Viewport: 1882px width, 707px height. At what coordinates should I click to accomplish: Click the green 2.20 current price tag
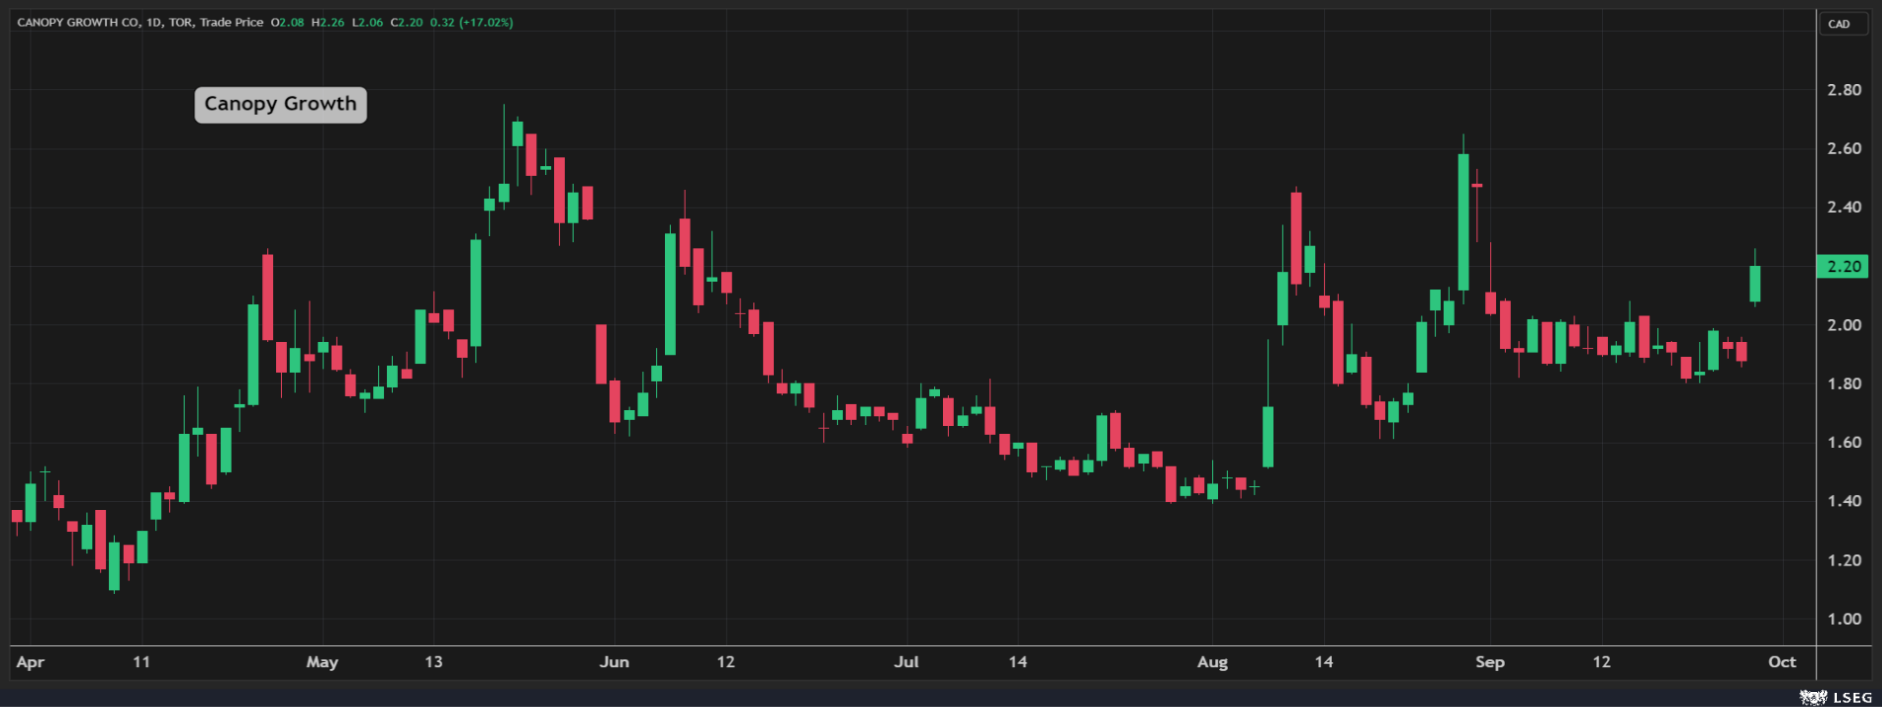pos(1843,266)
